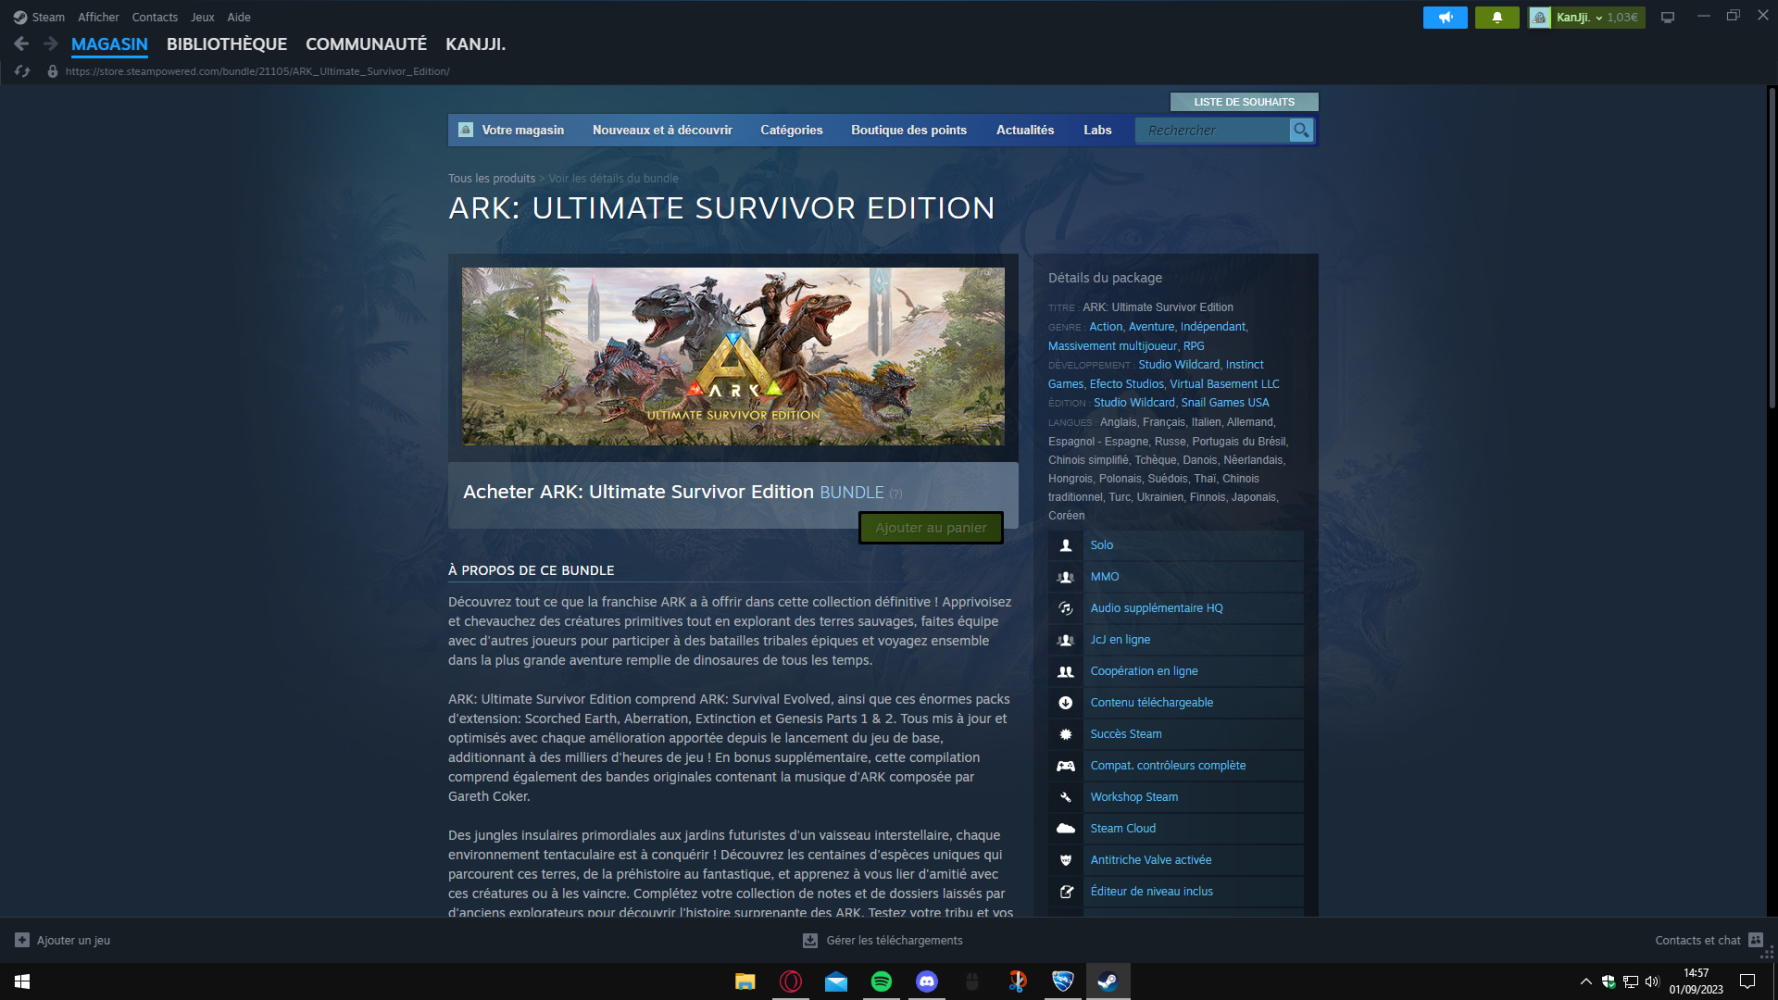Click the Solo player icon
The height and width of the screenshot is (1000, 1778).
click(1066, 545)
